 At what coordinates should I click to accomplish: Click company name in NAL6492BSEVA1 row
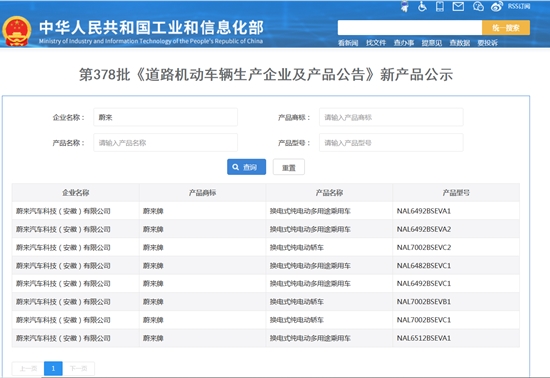(x=63, y=211)
